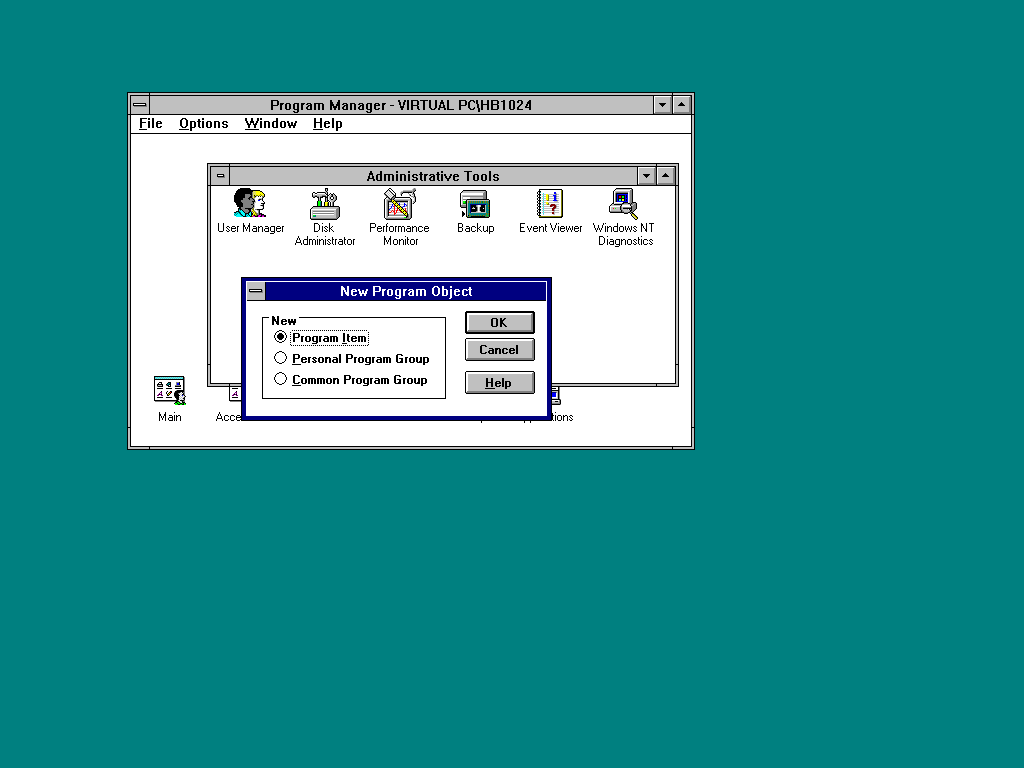Click the Administrative Tools title bar

(x=433, y=176)
